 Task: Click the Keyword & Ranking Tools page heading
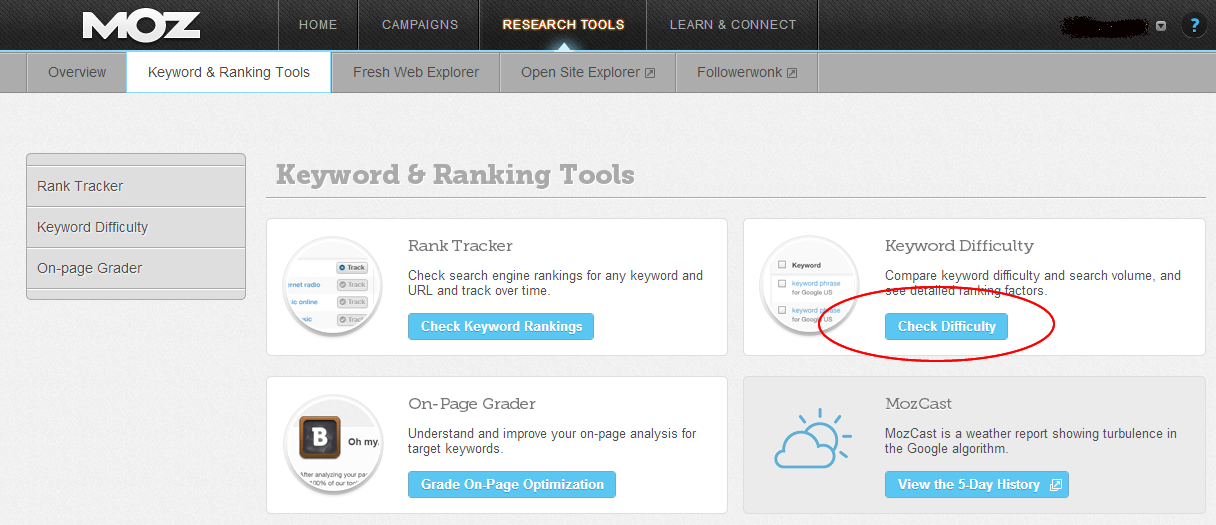pos(455,175)
